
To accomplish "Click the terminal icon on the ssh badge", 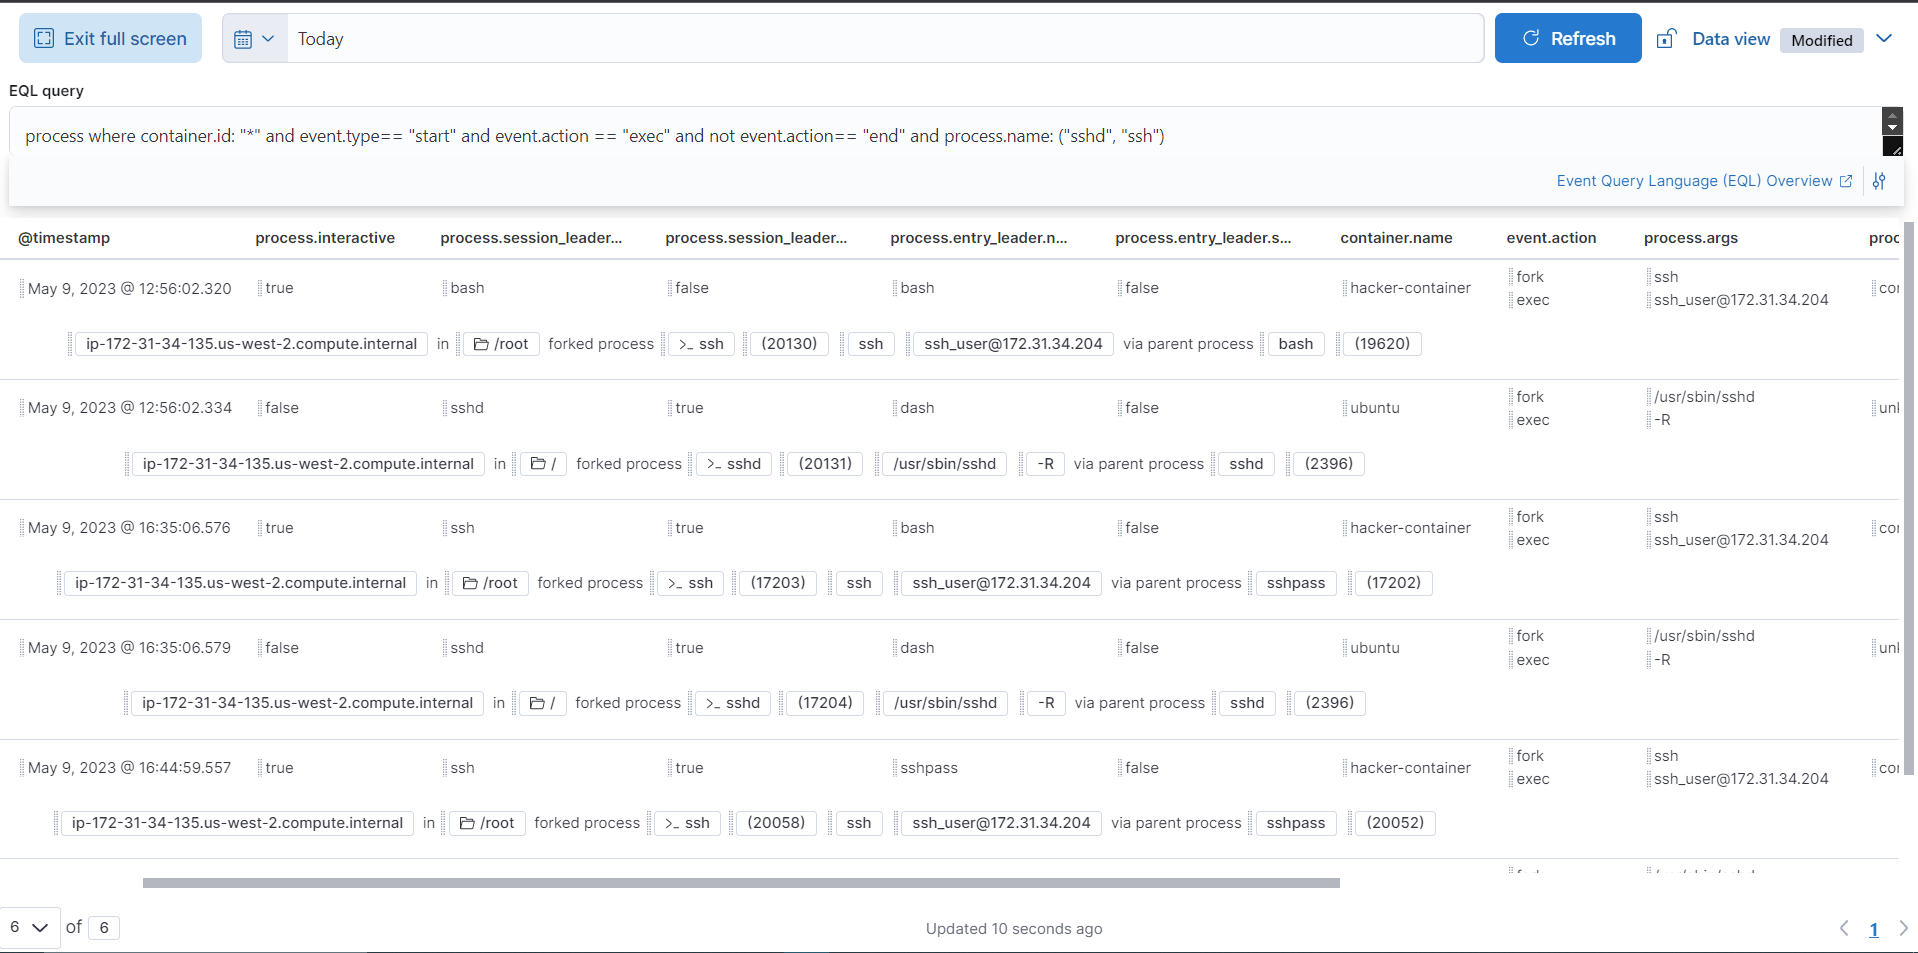I will click(684, 343).
